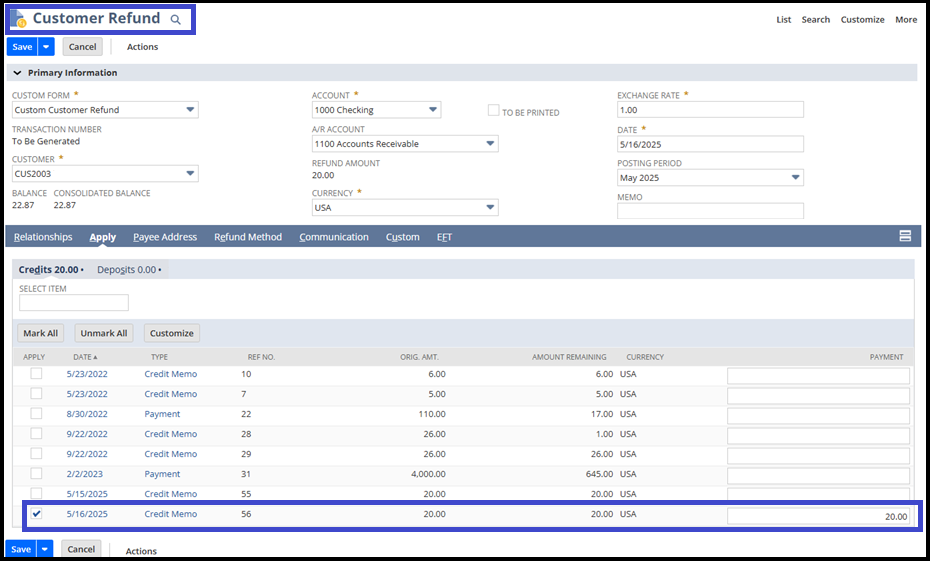
Task: Click the bottom Cancel button
Action: pyautogui.click(x=81, y=549)
